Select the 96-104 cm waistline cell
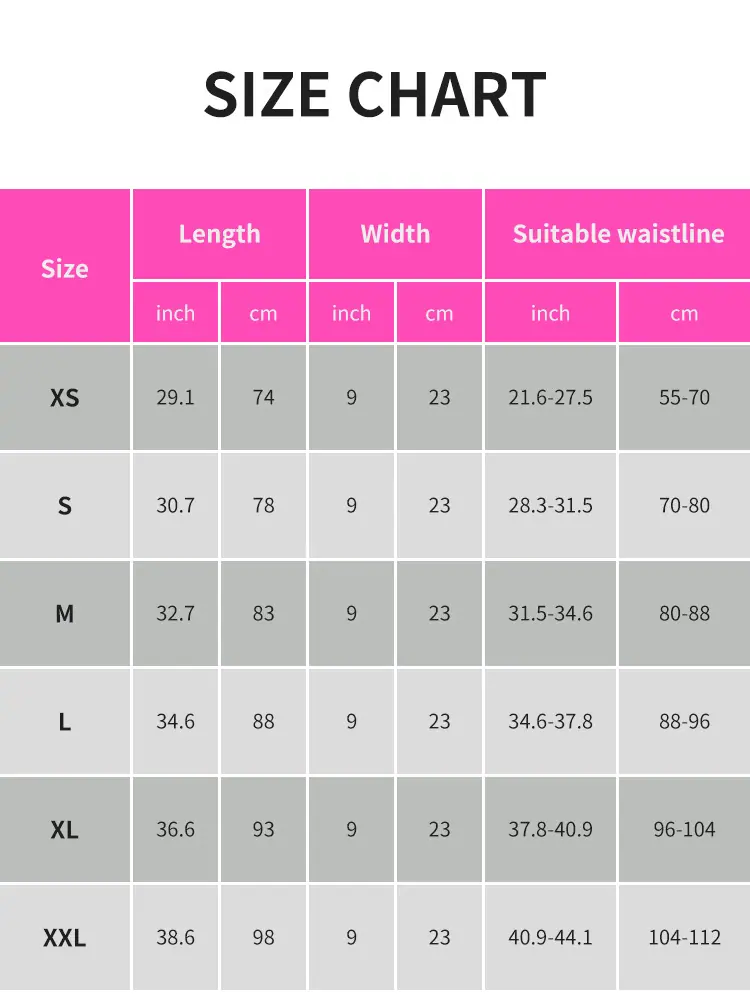This screenshot has height=1000, width=750. [x=684, y=829]
